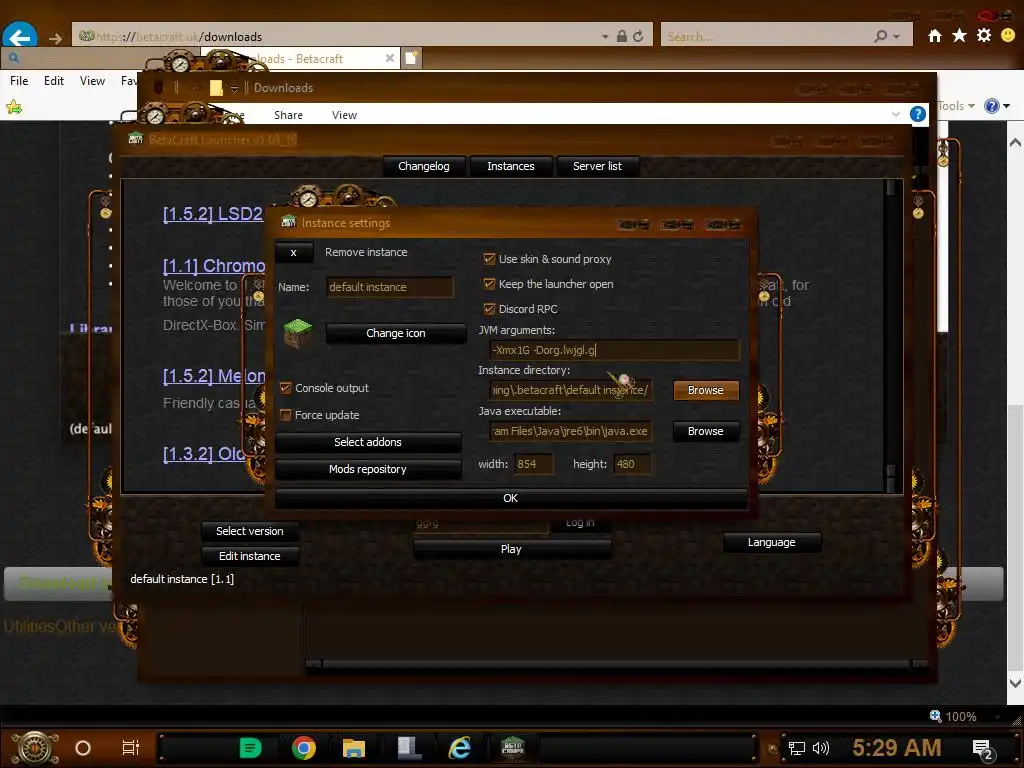The width and height of the screenshot is (1024, 768).
Task: Switch to View tab in Explorer
Action: 344,115
